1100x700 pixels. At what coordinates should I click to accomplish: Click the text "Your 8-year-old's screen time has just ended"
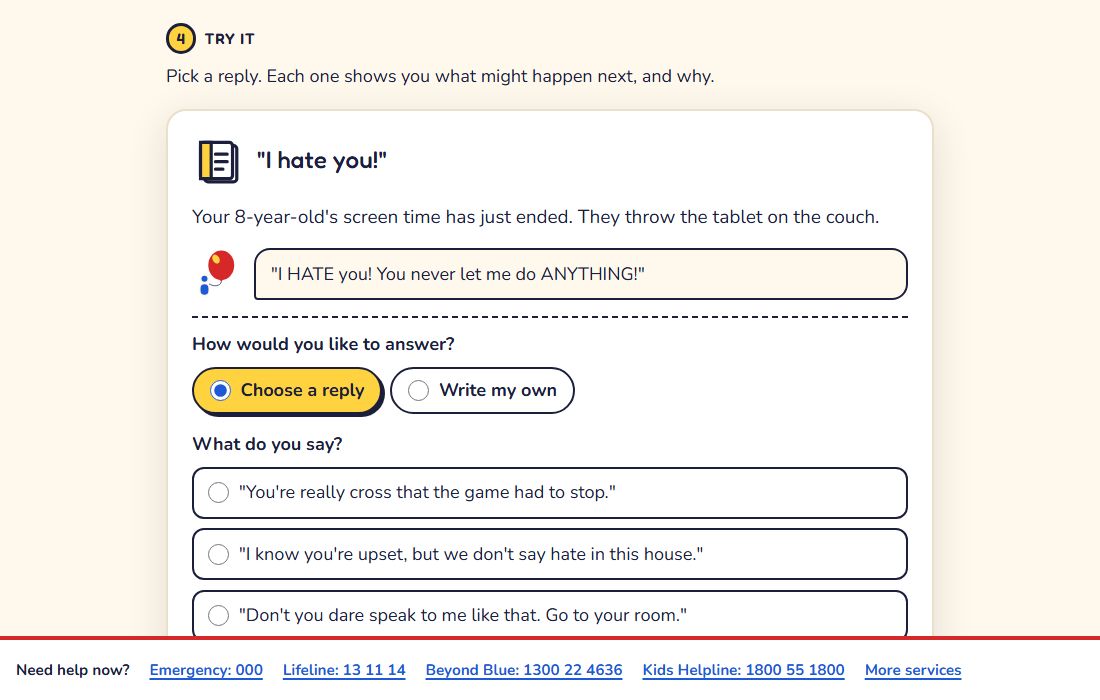(382, 217)
